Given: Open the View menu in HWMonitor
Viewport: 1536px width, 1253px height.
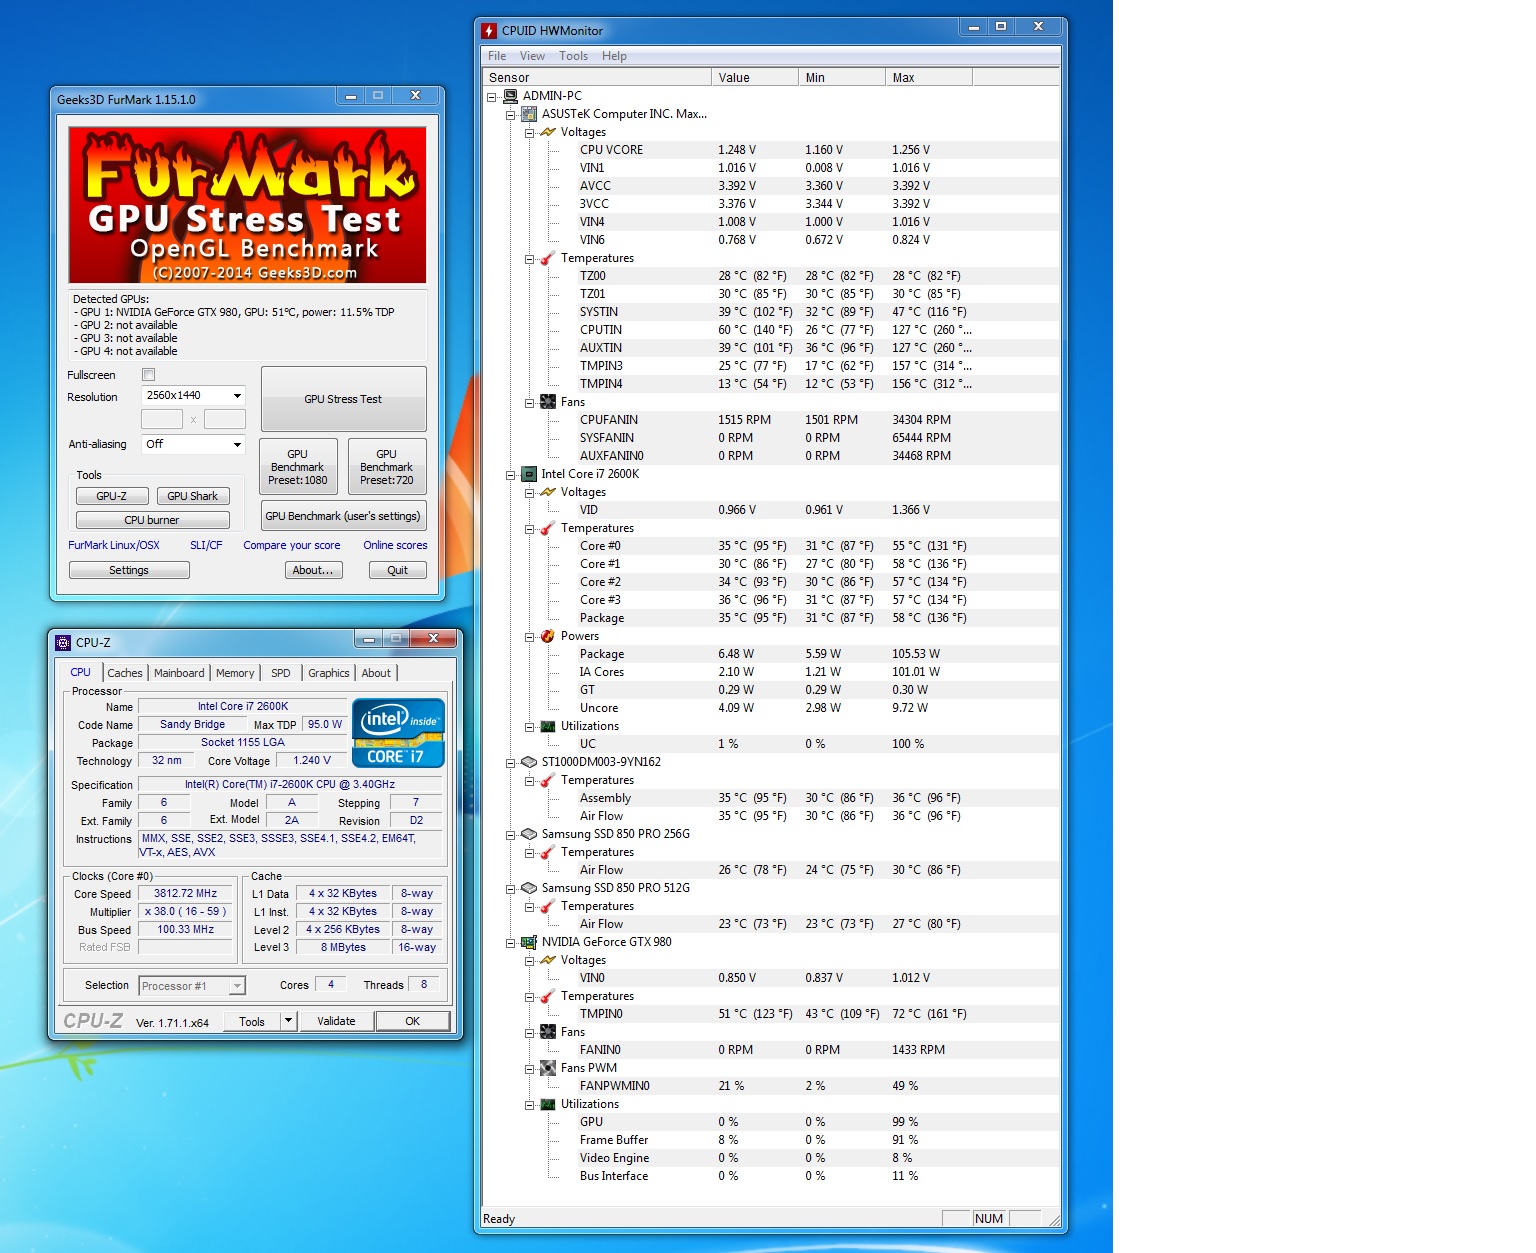Looking at the screenshot, I should [532, 56].
